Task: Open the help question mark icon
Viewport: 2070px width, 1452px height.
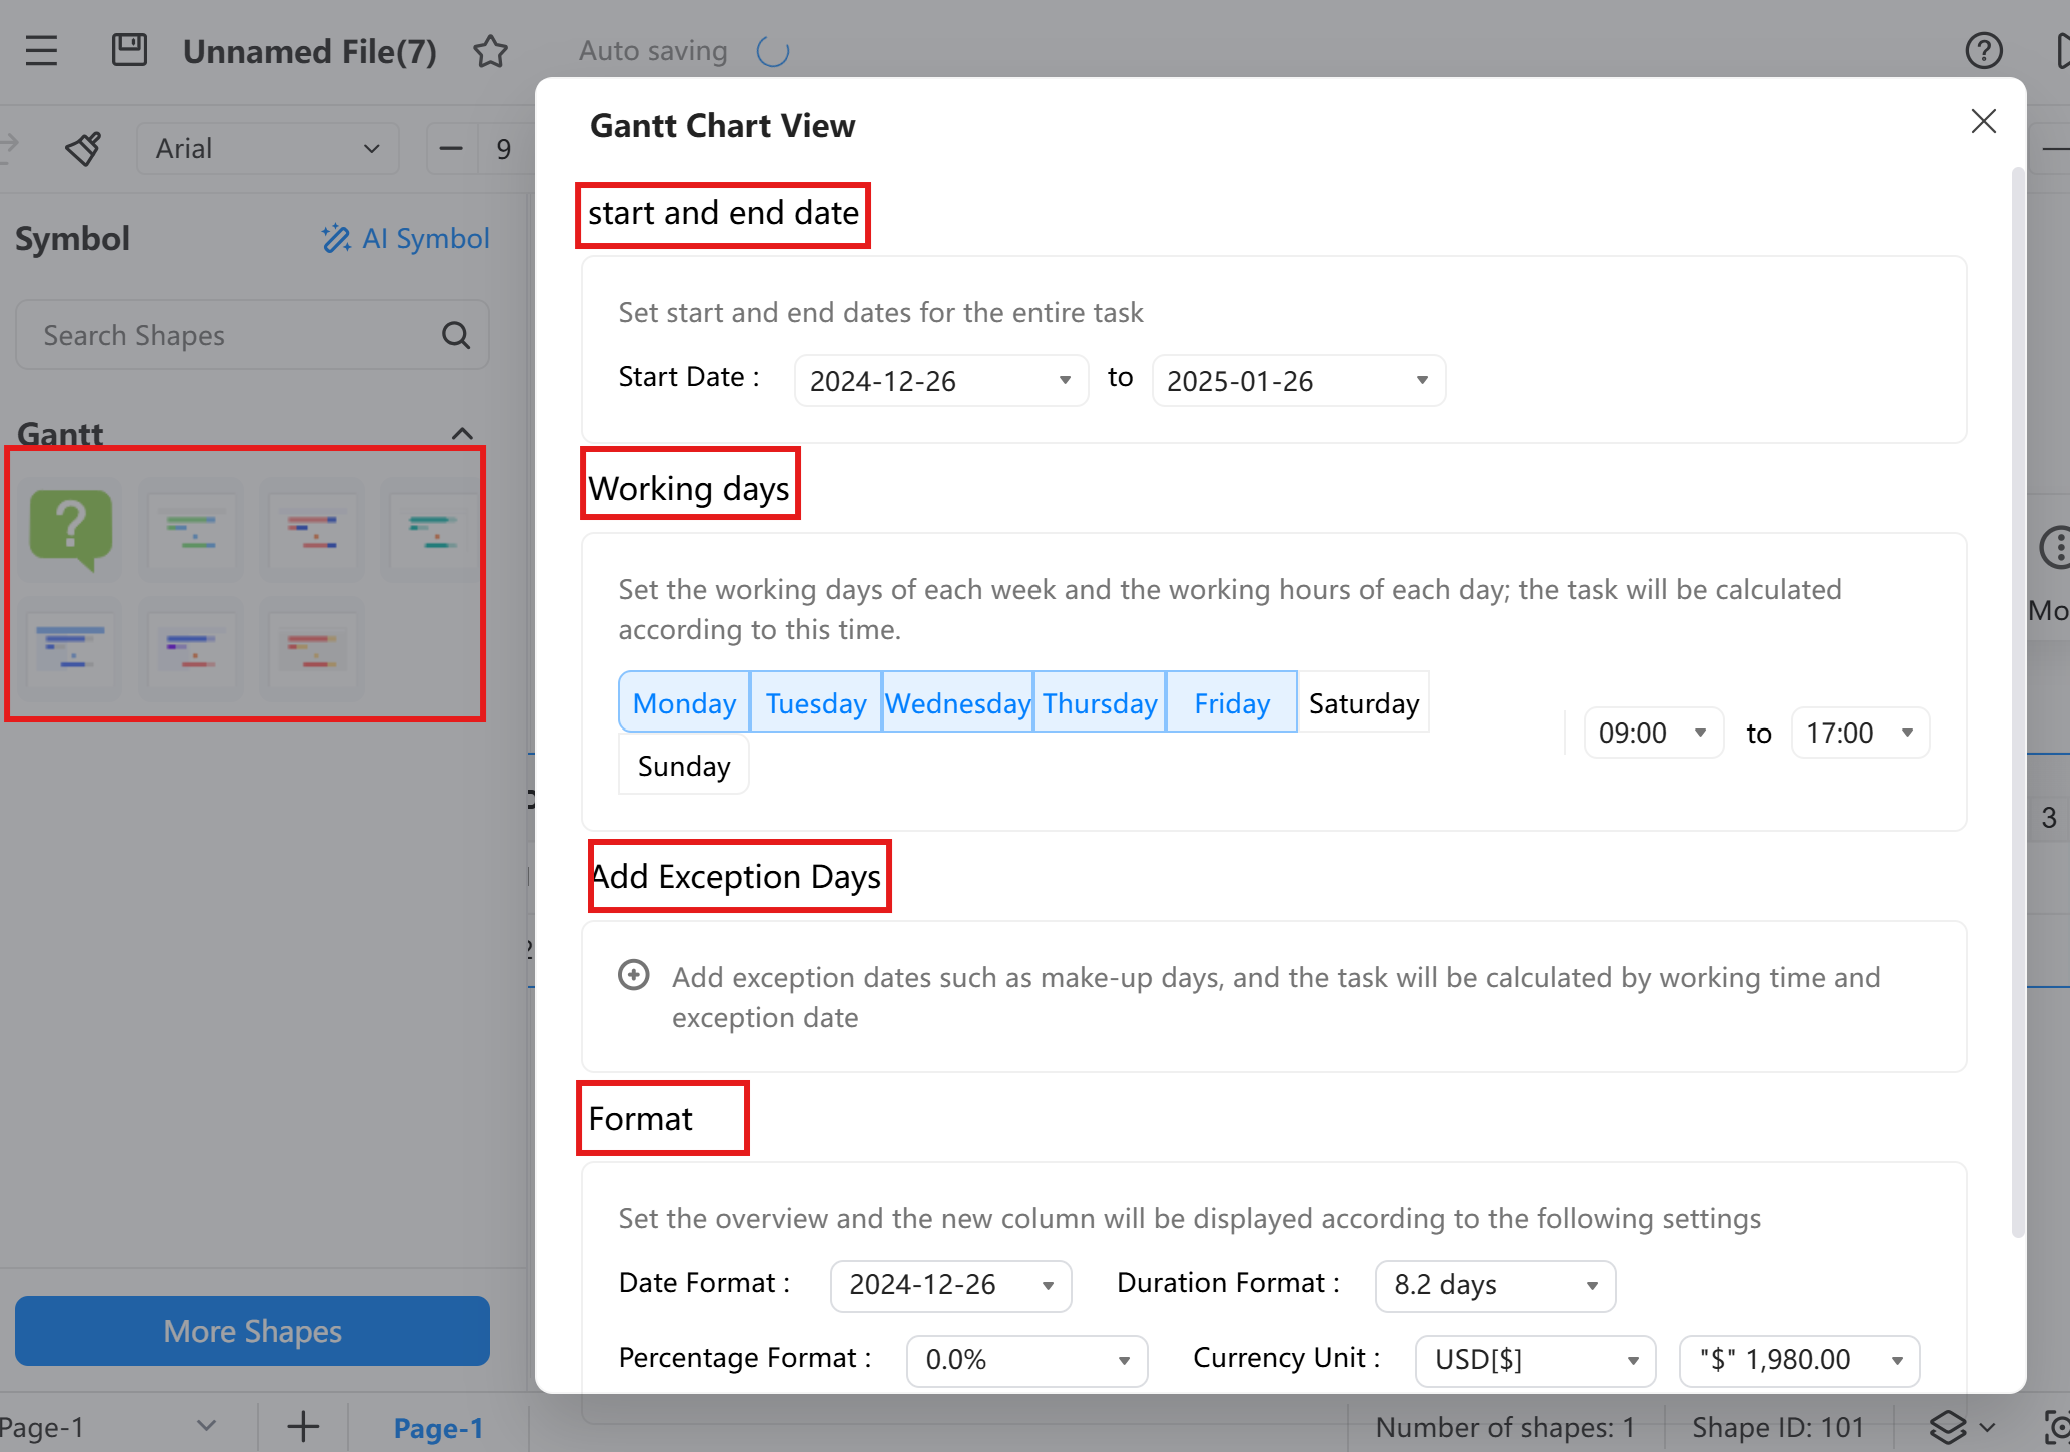Action: coord(1983,50)
